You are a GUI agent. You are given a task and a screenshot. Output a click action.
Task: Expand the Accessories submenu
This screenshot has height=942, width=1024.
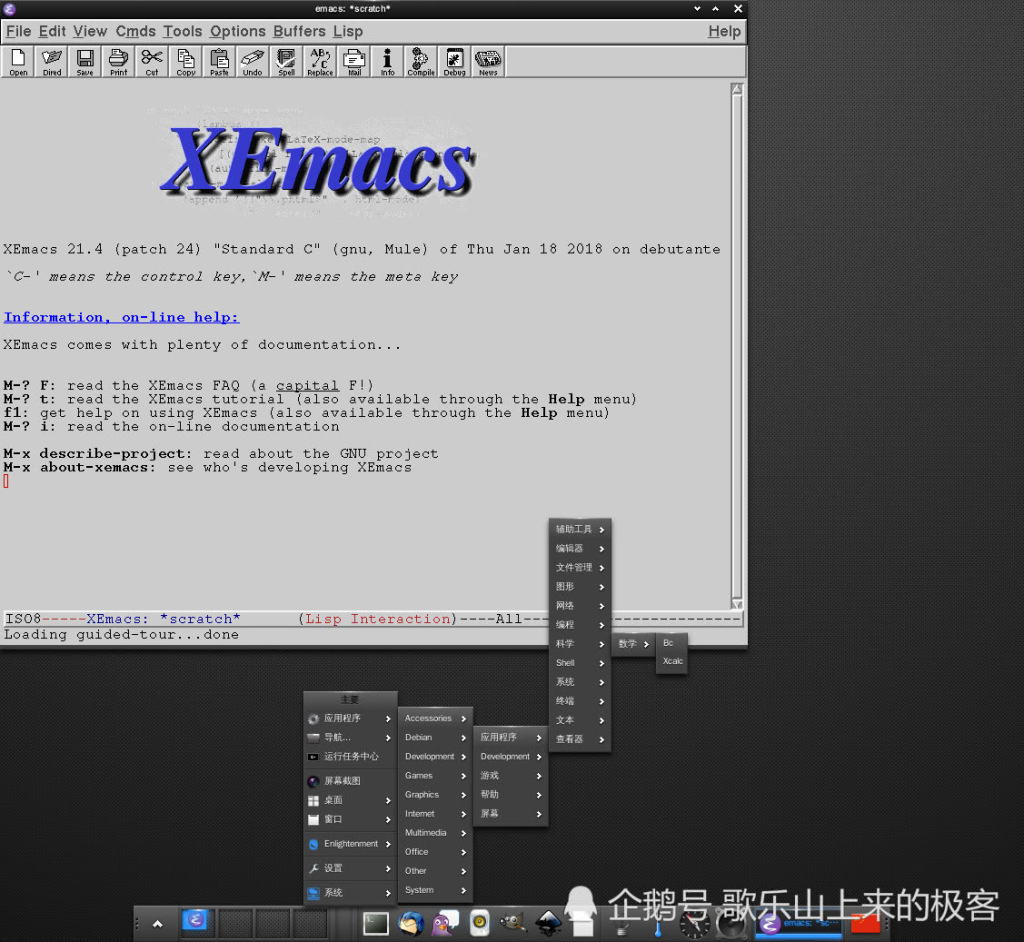click(x=435, y=718)
